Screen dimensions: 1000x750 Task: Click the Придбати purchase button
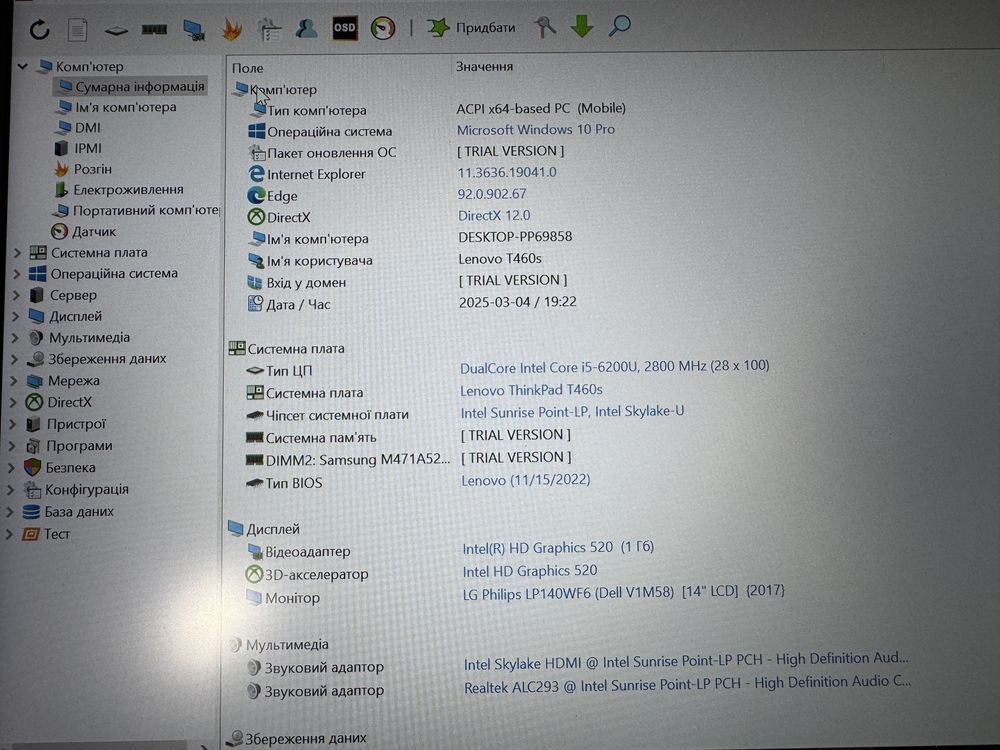tap(472, 27)
